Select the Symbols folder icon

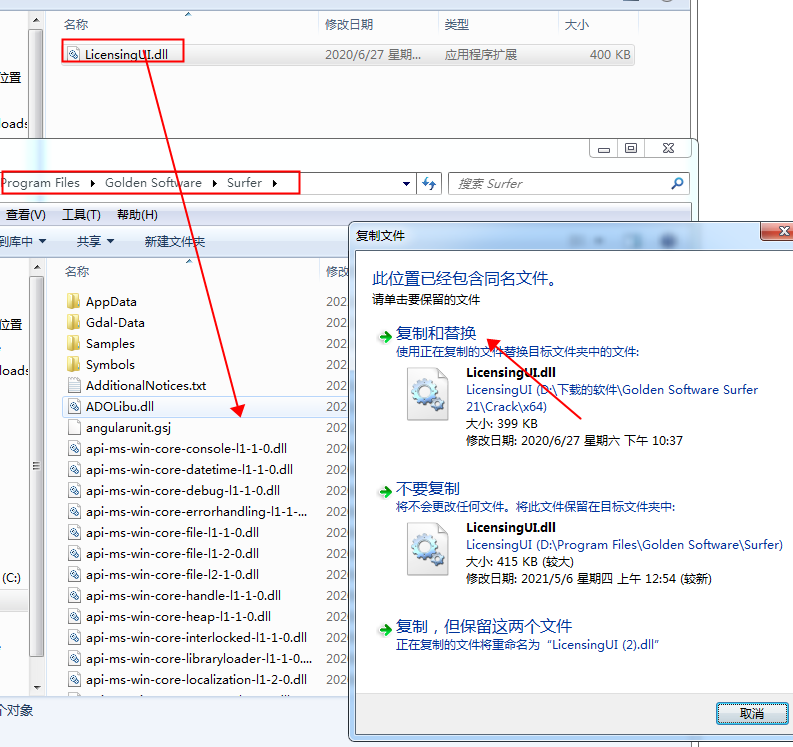[x=74, y=364]
